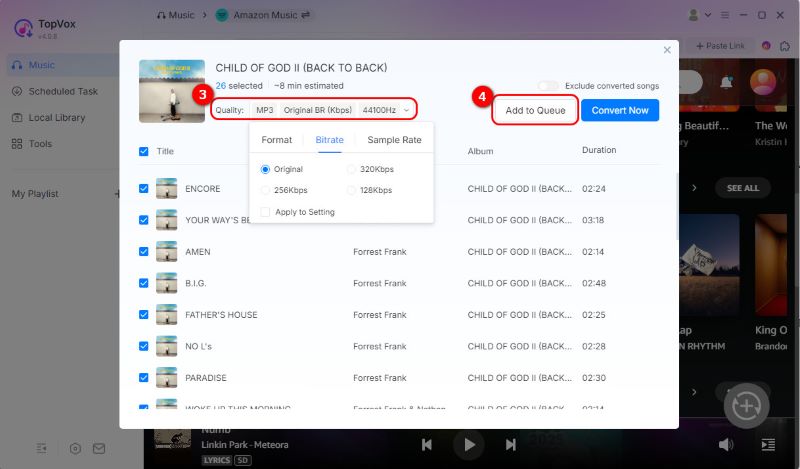Uncheck the NO L's song checkbox
This screenshot has height=469, width=800.
click(x=143, y=347)
